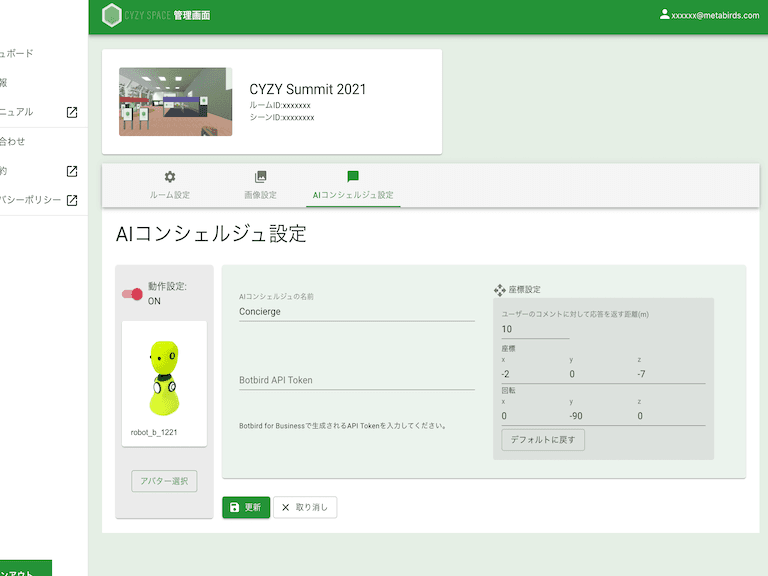Screen dimensions: 768x576
Task: Select the AIコンシェルジュ設定 tab
Action: point(353,185)
